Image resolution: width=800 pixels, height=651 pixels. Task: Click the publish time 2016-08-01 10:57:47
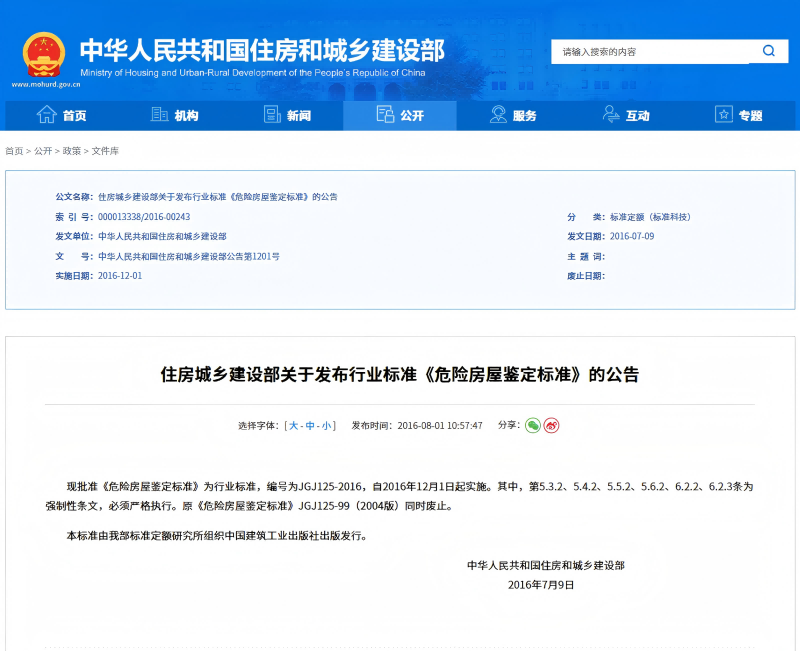440,425
